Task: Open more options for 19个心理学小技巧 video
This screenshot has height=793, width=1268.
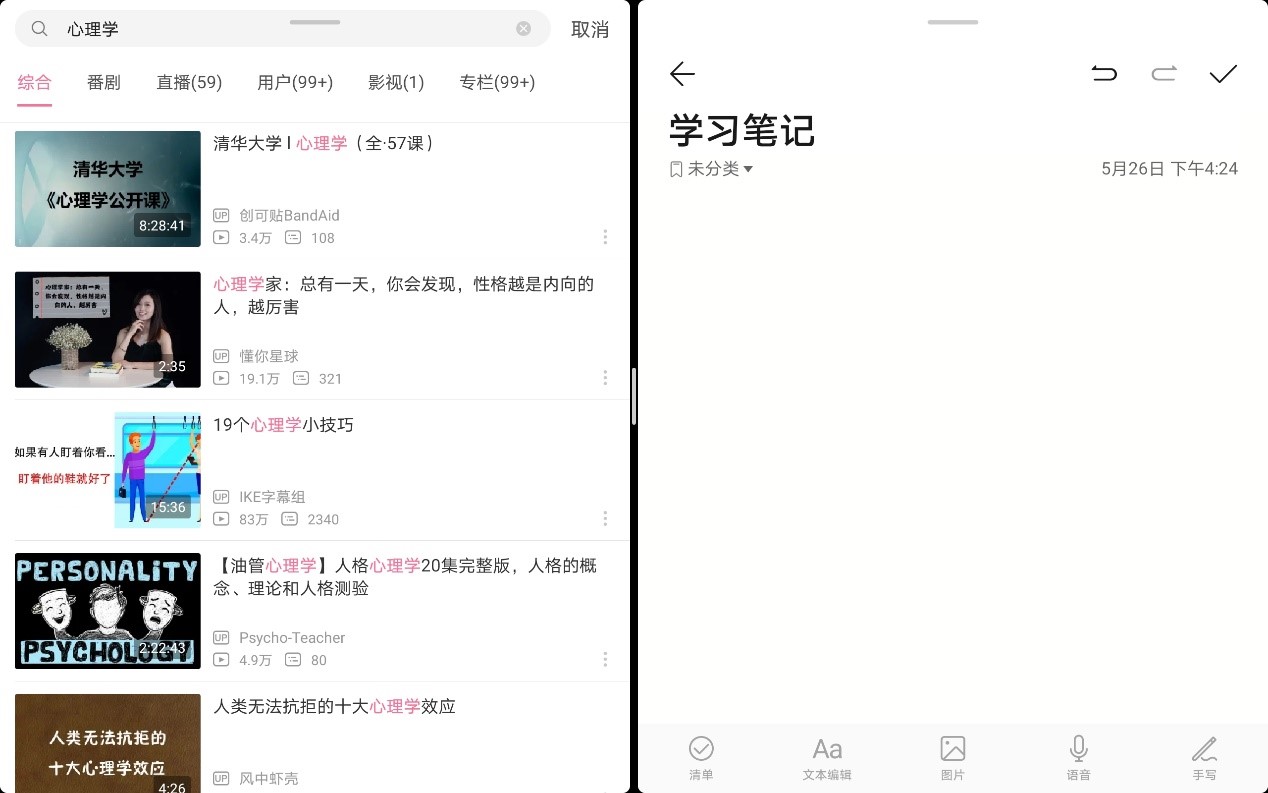Action: [x=605, y=519]
